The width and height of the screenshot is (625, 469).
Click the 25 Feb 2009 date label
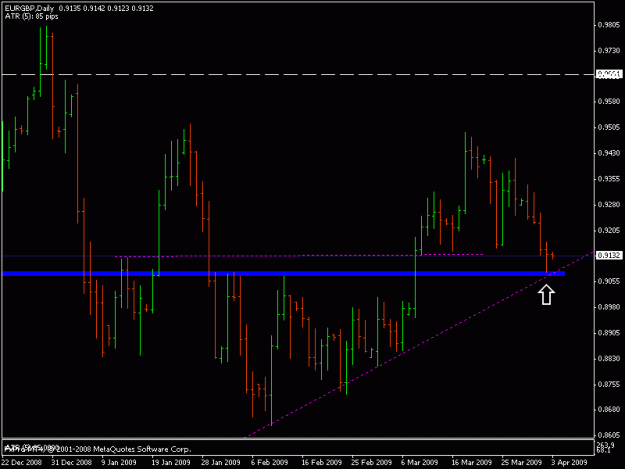pyautogui.click(x=371, y=462)
